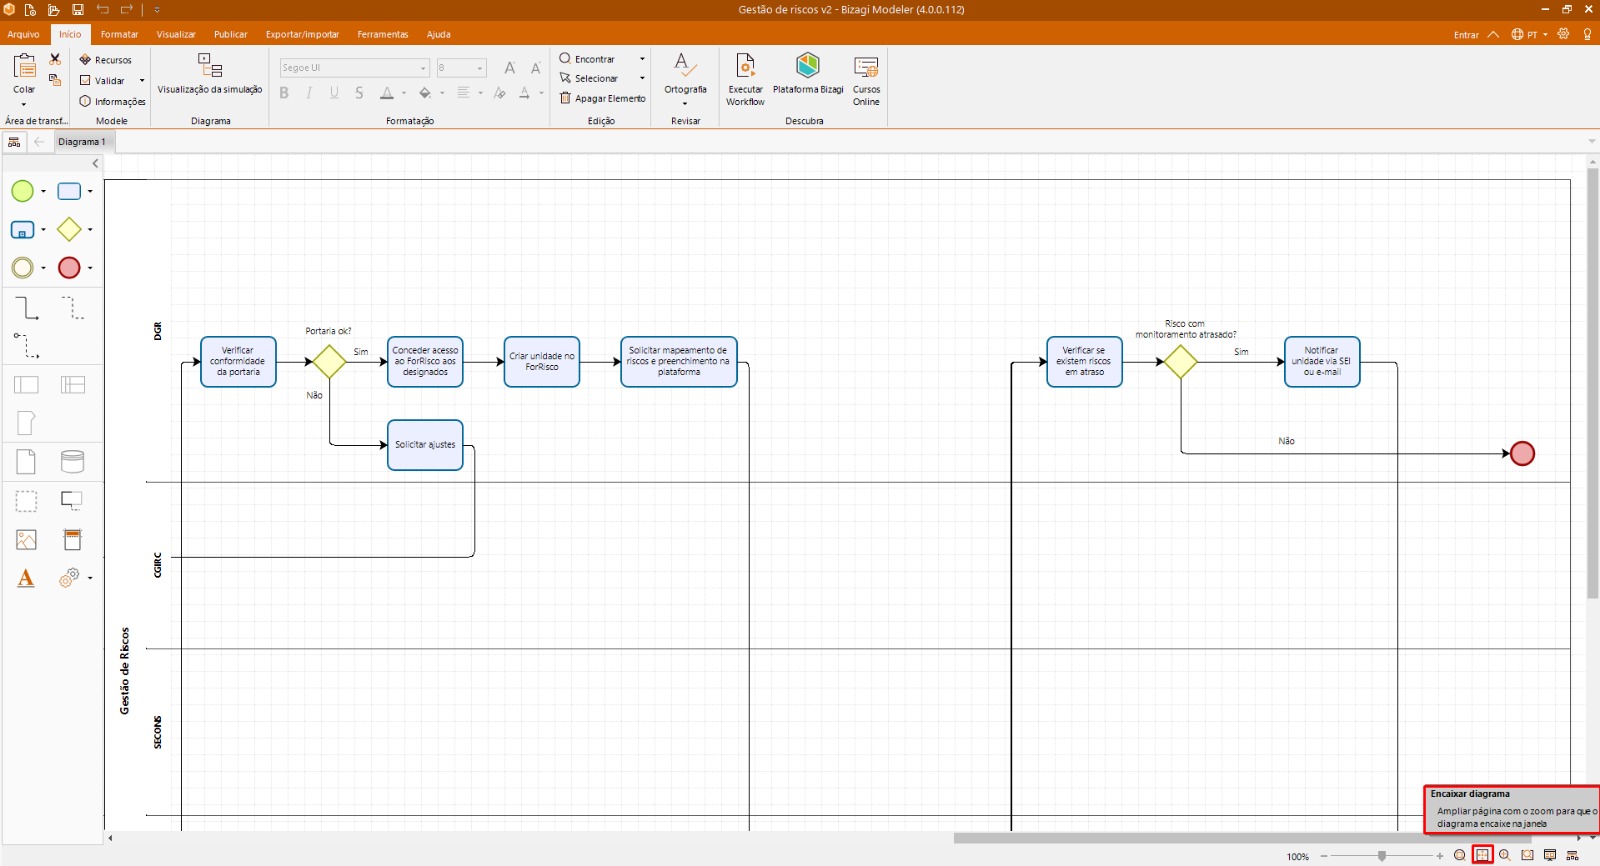Click the Fit diagram icon in status bar
The height and width of the screenshot is (866, 1600).
pos(1482,855)
